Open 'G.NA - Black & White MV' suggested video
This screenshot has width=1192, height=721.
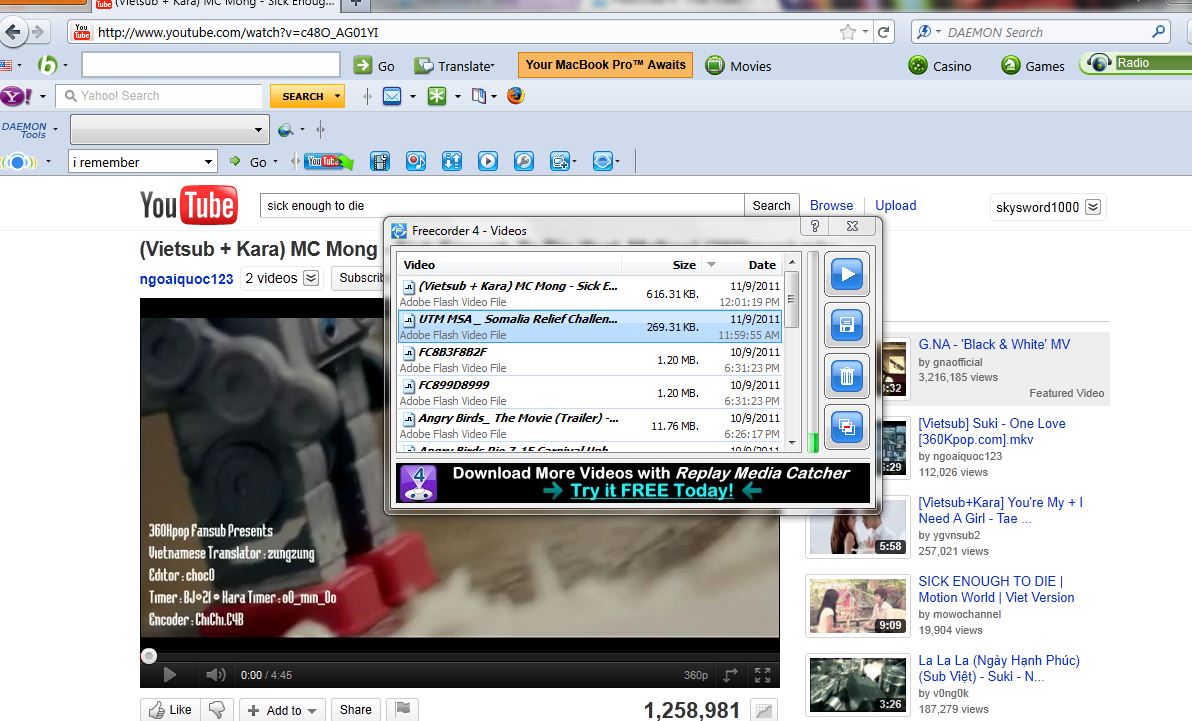click(x=994, y=345)
